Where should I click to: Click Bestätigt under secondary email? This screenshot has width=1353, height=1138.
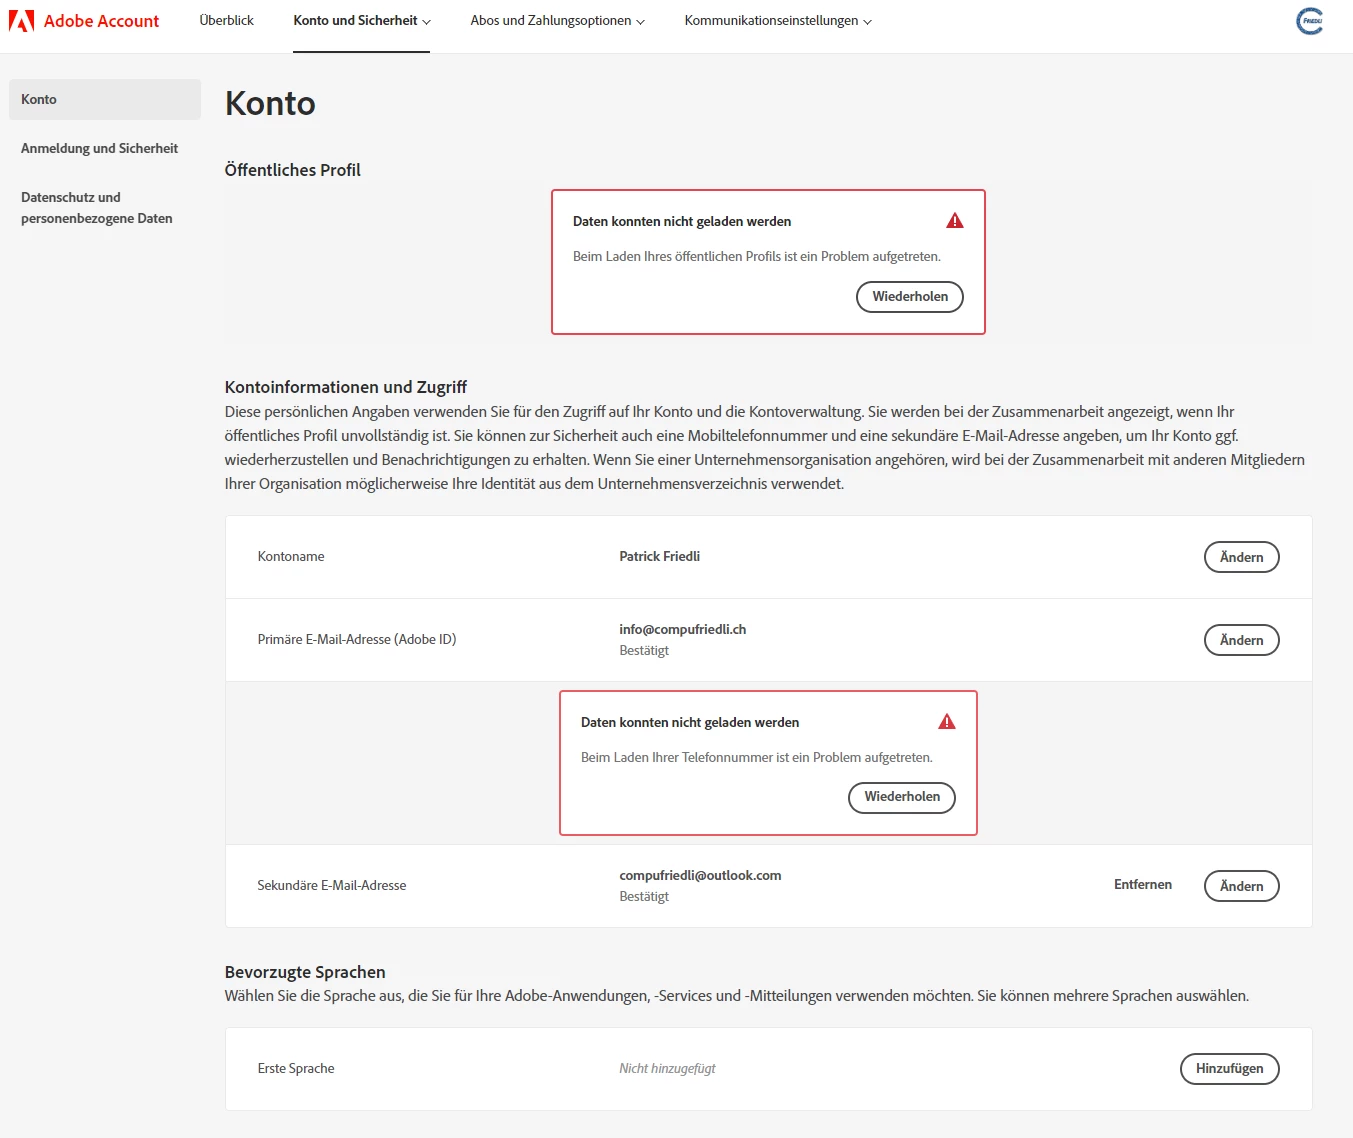(x=644, y=897)
